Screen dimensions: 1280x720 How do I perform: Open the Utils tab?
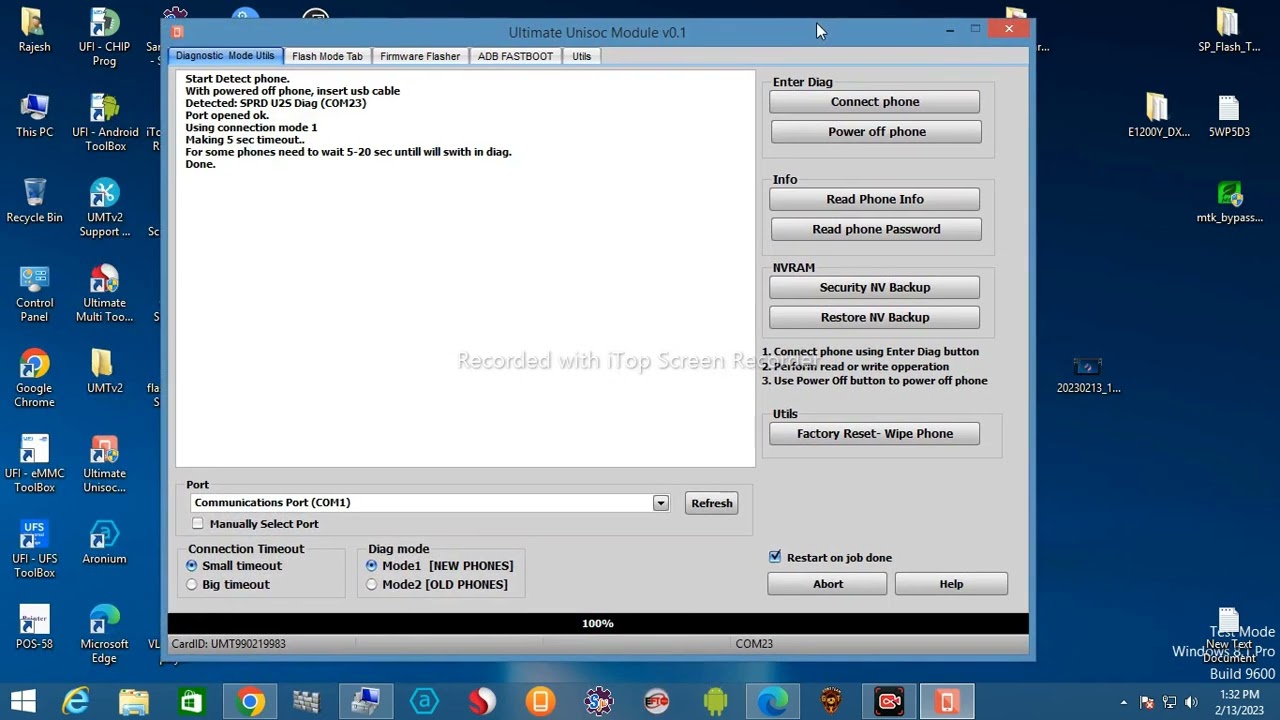(581, 56)
